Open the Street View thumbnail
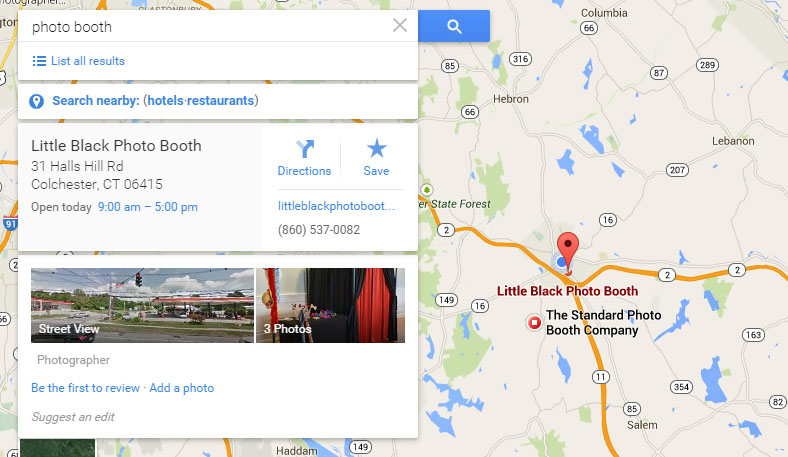The width and height of the screenshot is (788, 457). 142,305
